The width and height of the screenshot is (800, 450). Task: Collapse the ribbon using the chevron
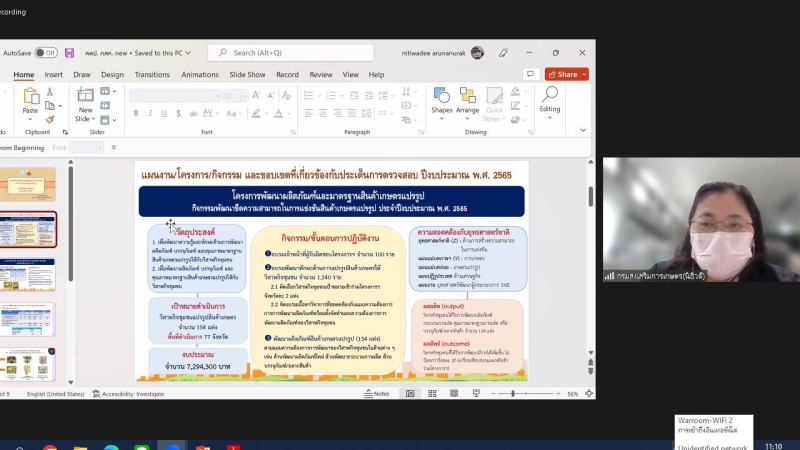tap(583, 130)
